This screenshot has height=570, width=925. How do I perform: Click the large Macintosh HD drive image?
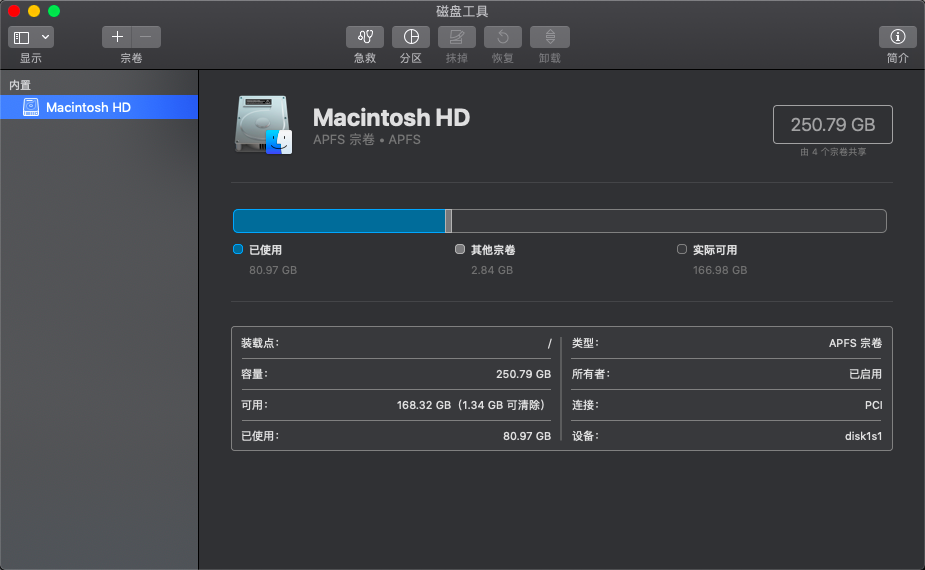[263, 125]
